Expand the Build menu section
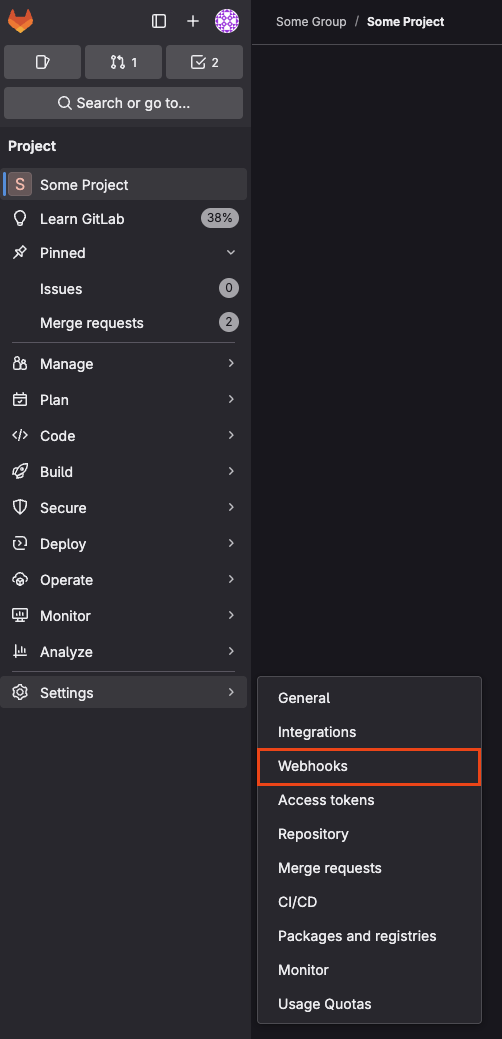The width and height of the screenshot is (502, 1039). (125, 472)
